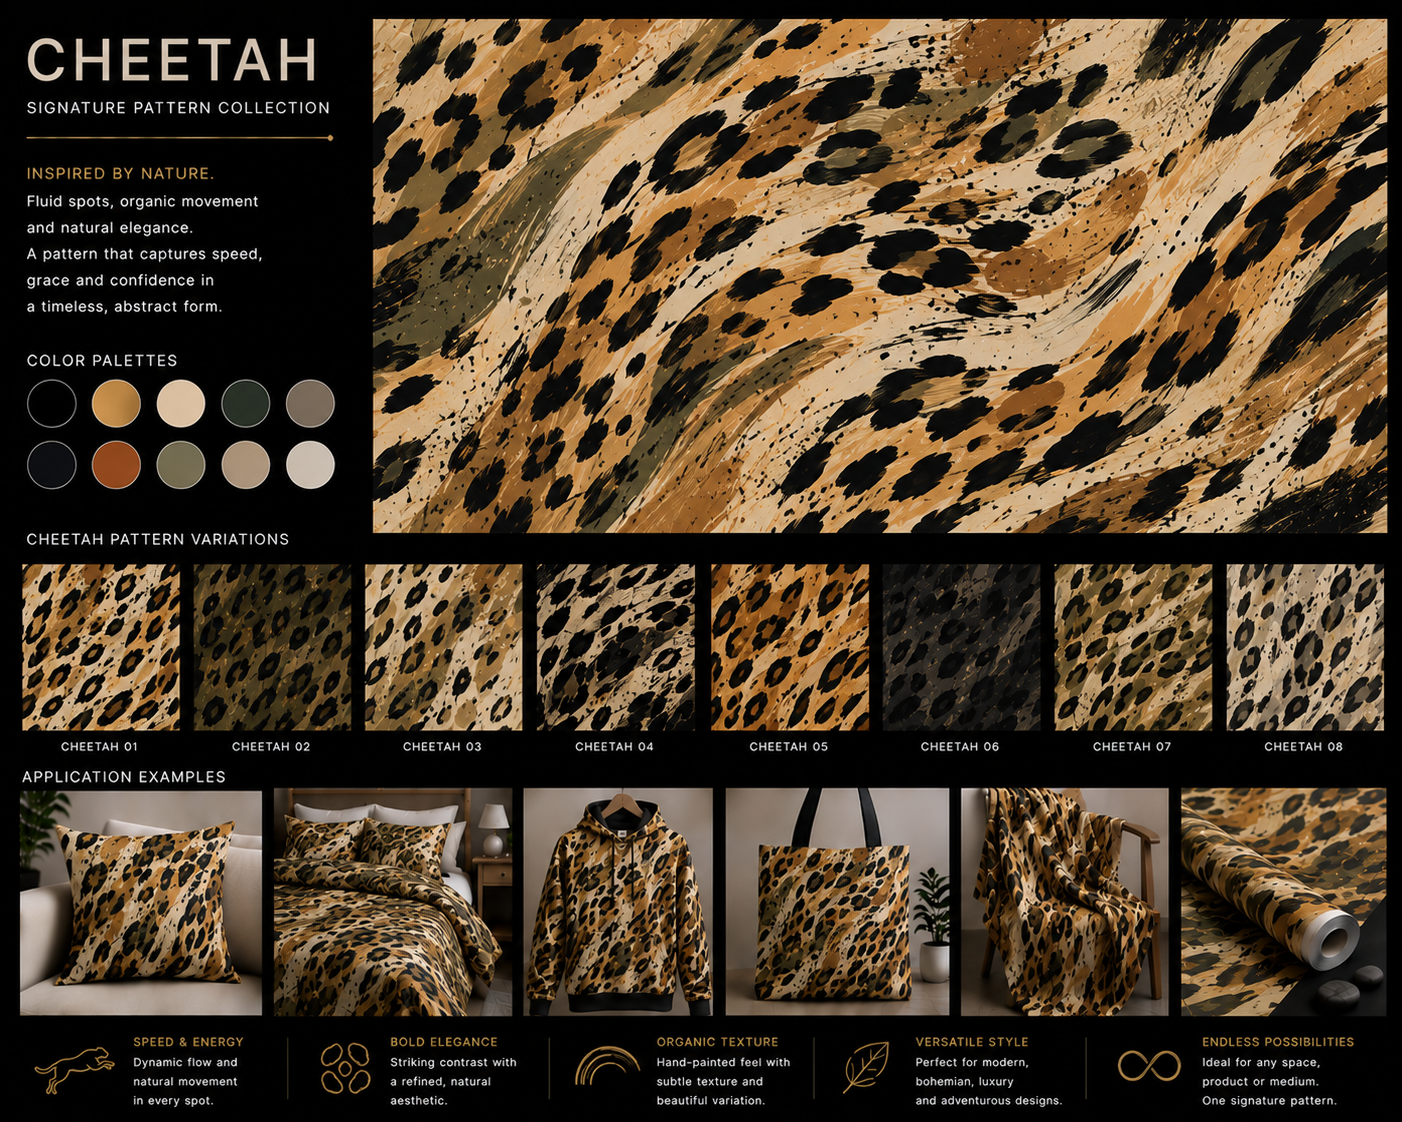Select the black swatch in the top palette row
The image size is (1402, 1122).
pos(52,404)
